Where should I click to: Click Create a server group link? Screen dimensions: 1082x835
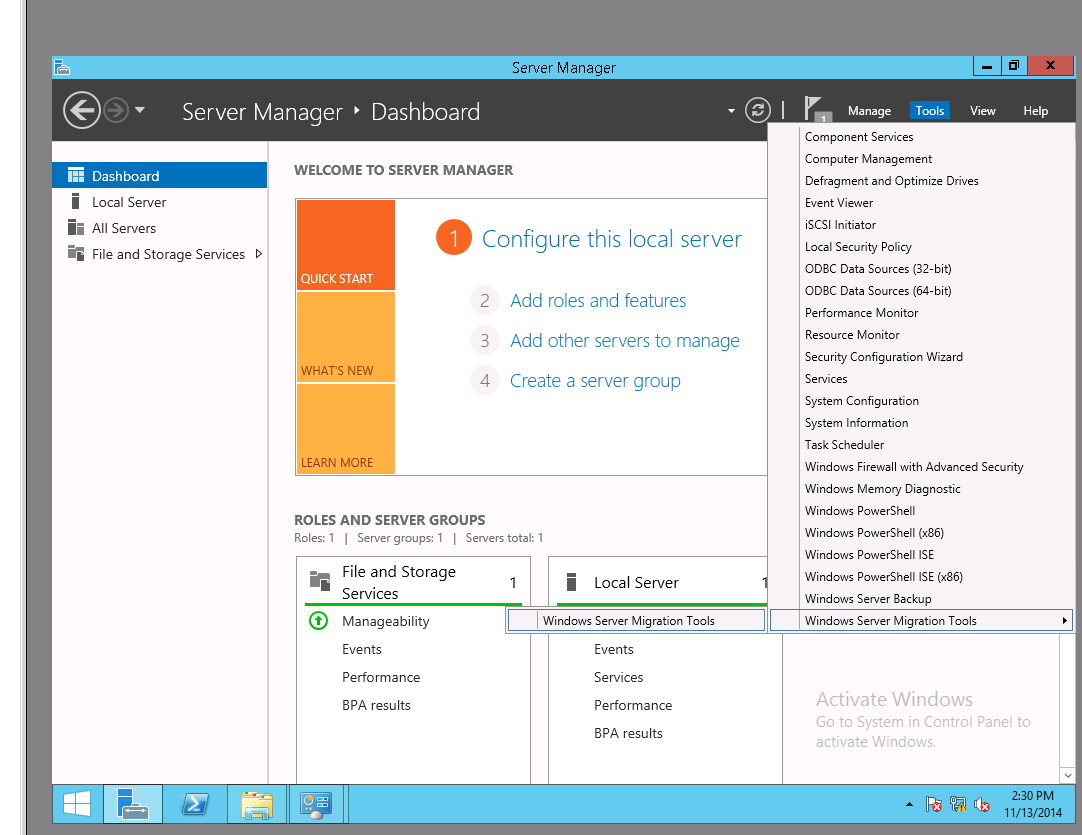tap(595, 381)
